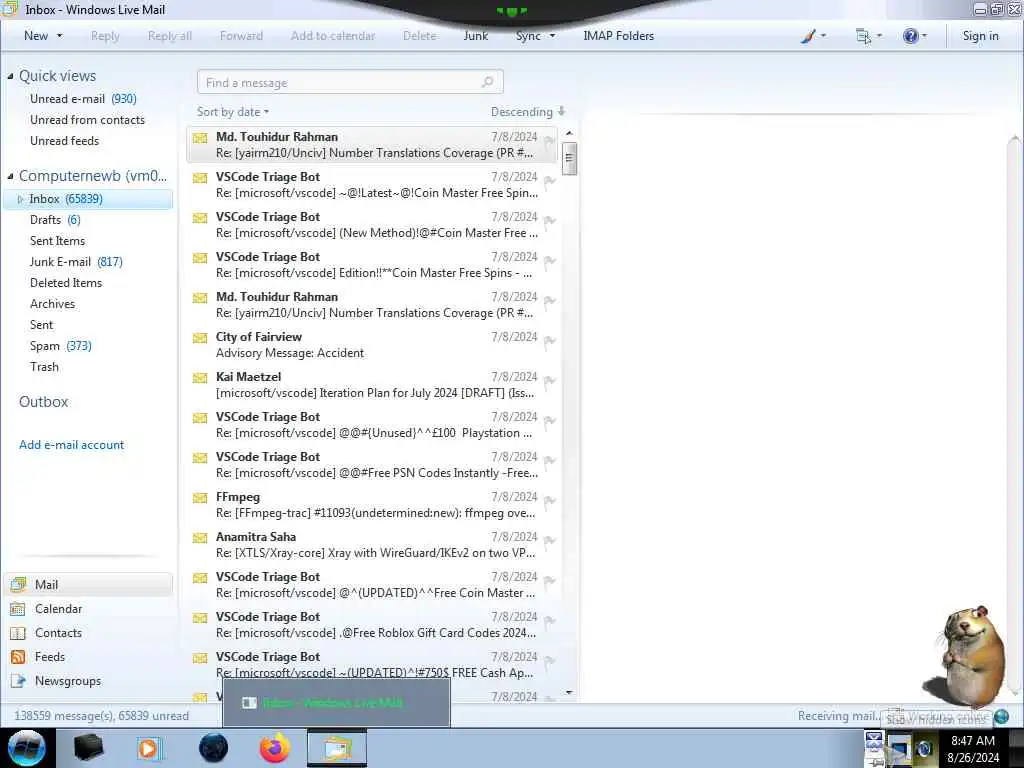Open dropdown arrow beside paintbrush icon
The height and width of the screenshot is (768, 1024).
pos(823,36)
